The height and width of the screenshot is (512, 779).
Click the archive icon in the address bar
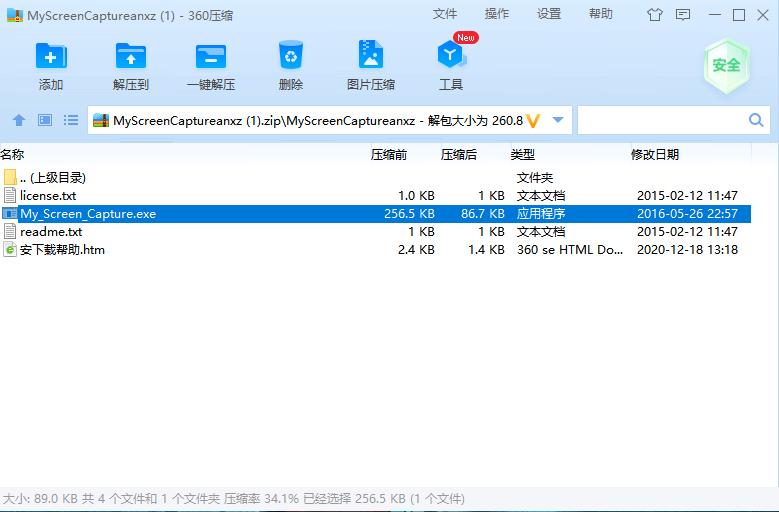[101, 120]
